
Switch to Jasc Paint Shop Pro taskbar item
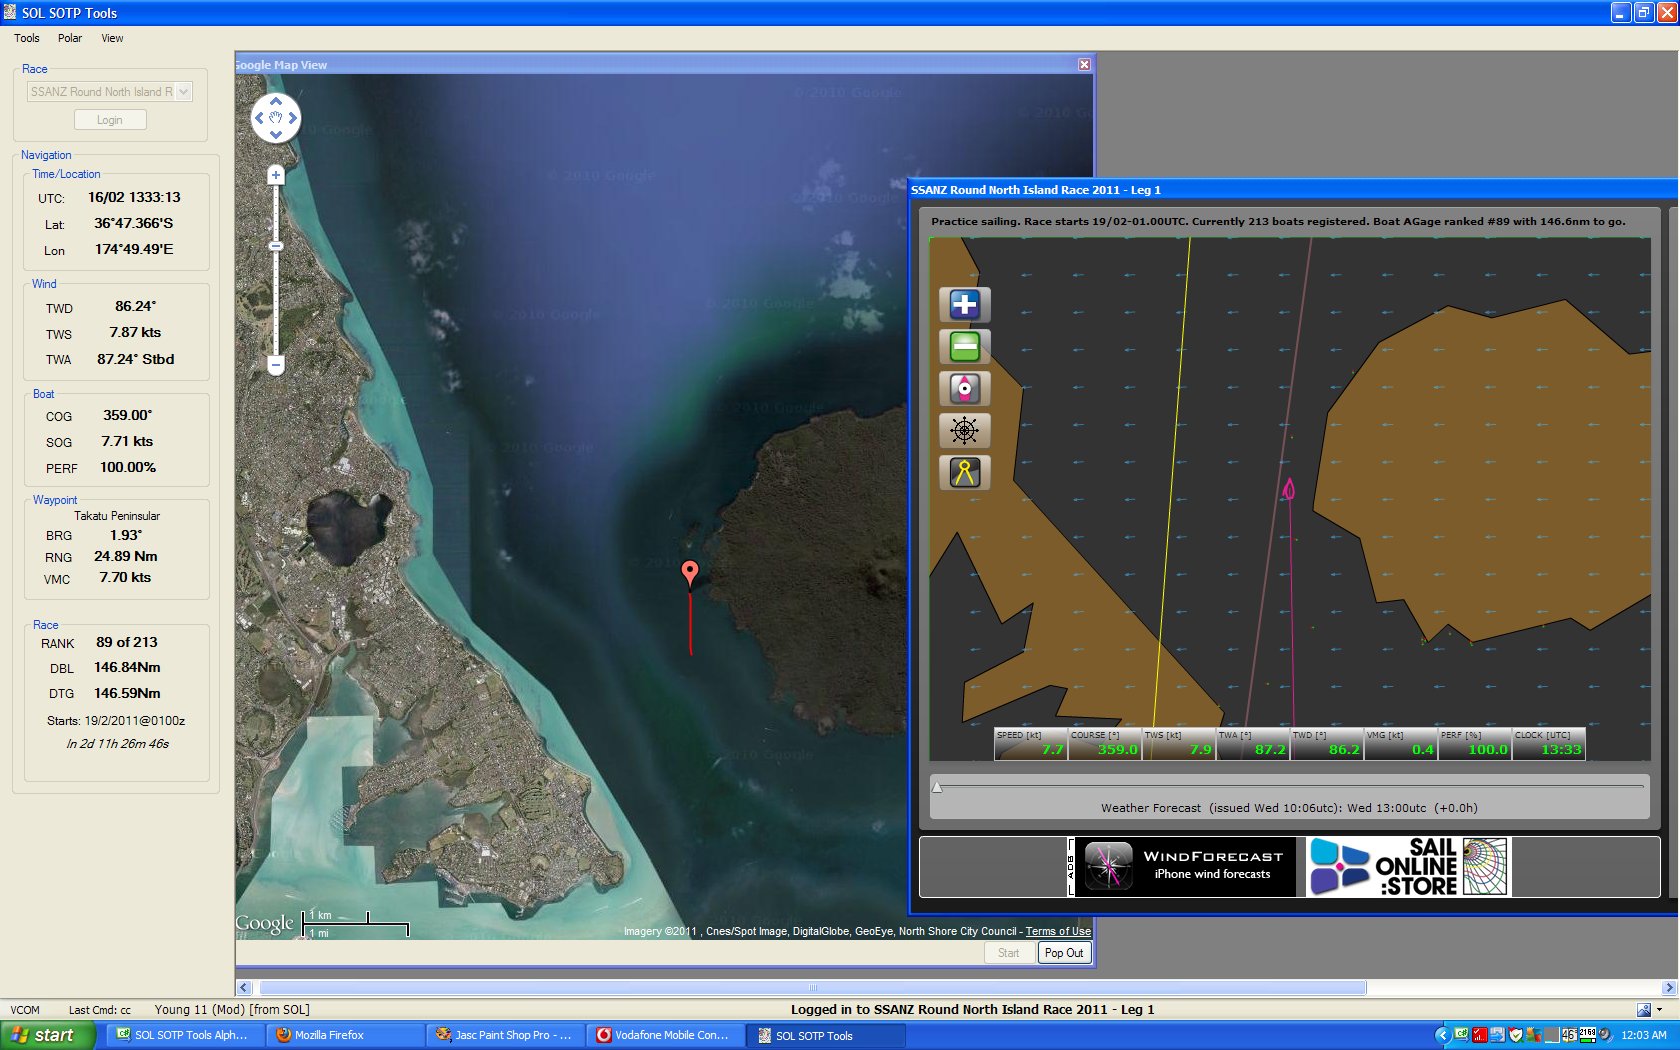tap(503, 1035)
